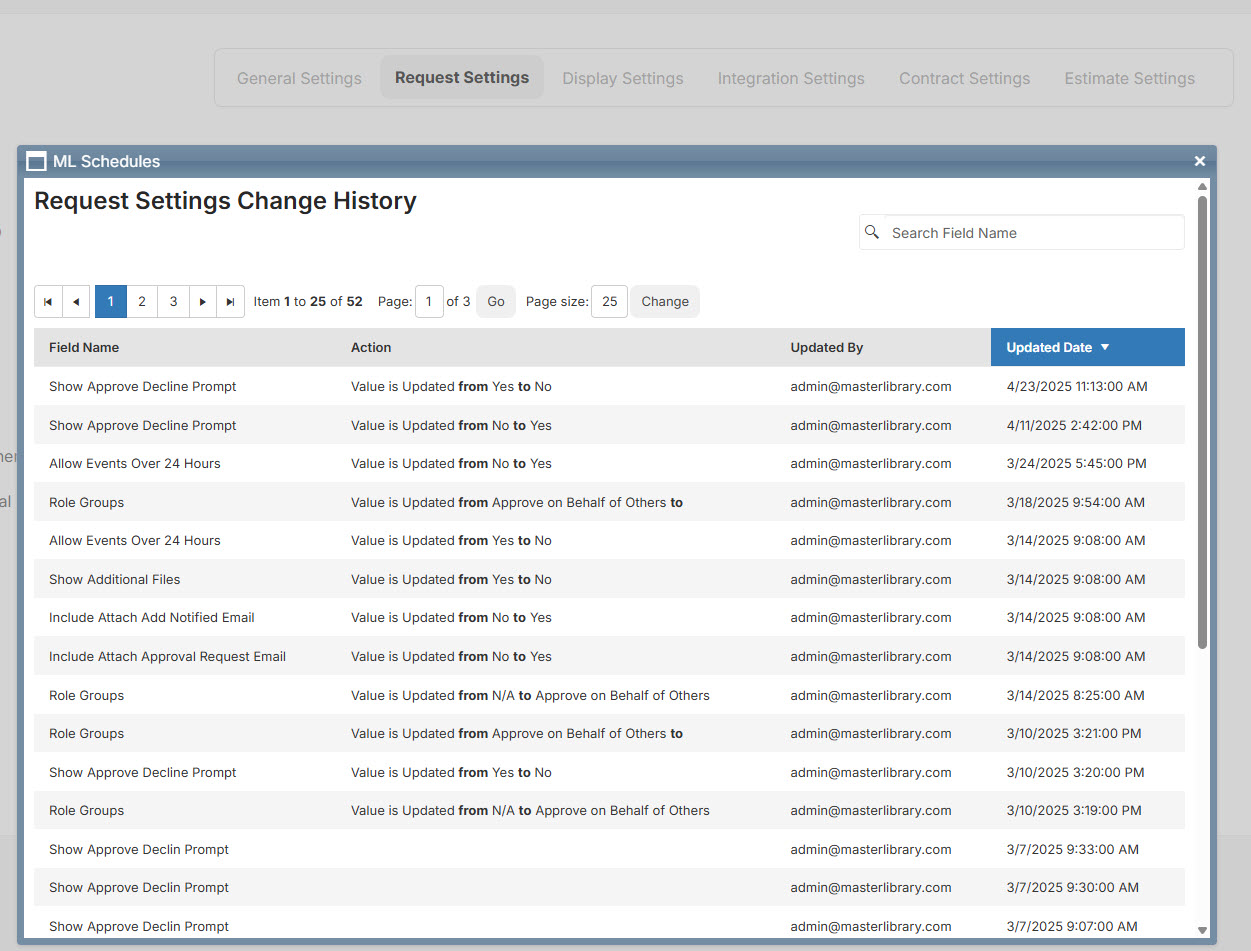Go to page 2 of history

tap(142, 302)
